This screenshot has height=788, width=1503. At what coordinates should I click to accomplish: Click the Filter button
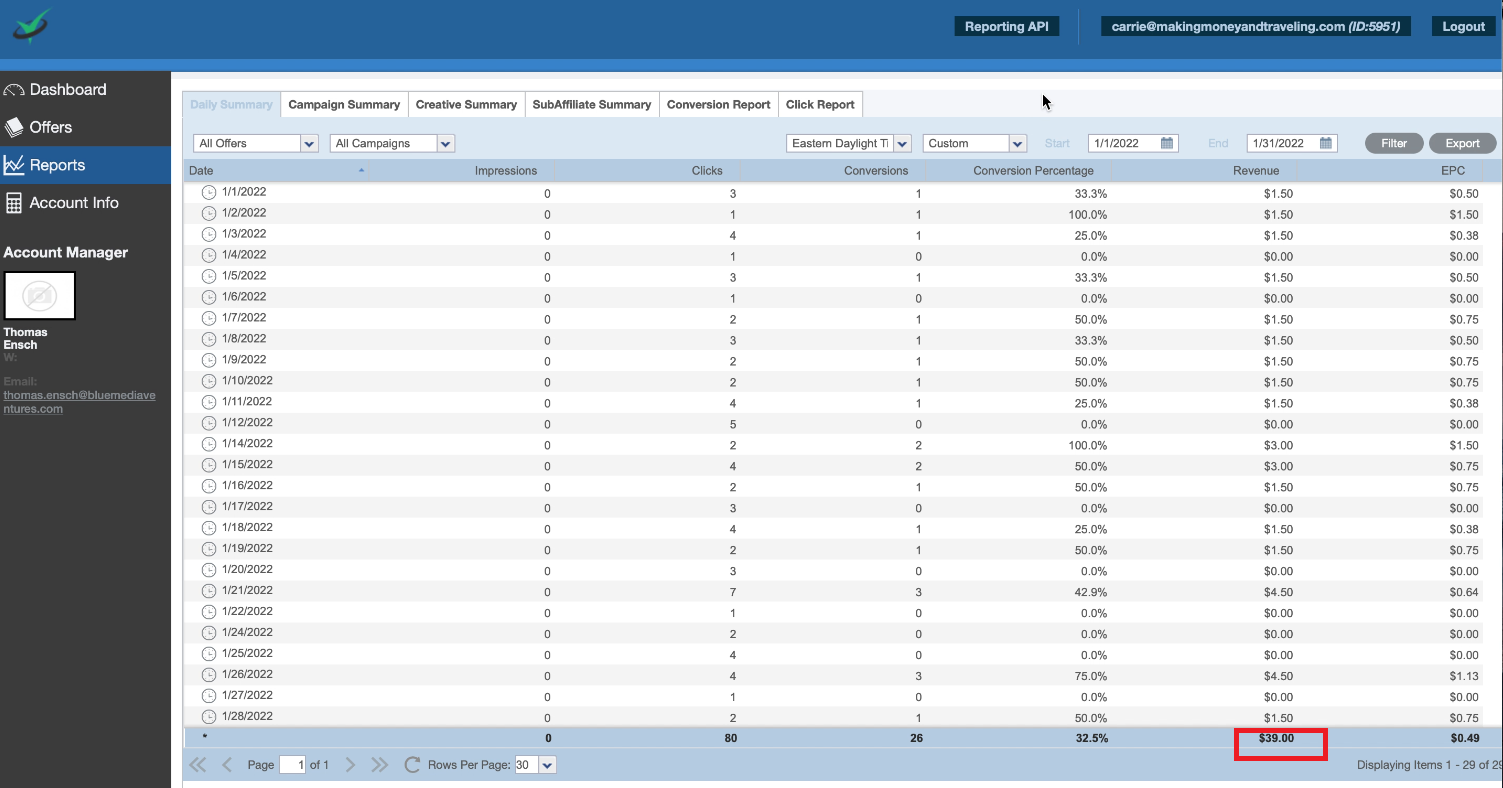pyautogui.click(x=1394, y=143)
